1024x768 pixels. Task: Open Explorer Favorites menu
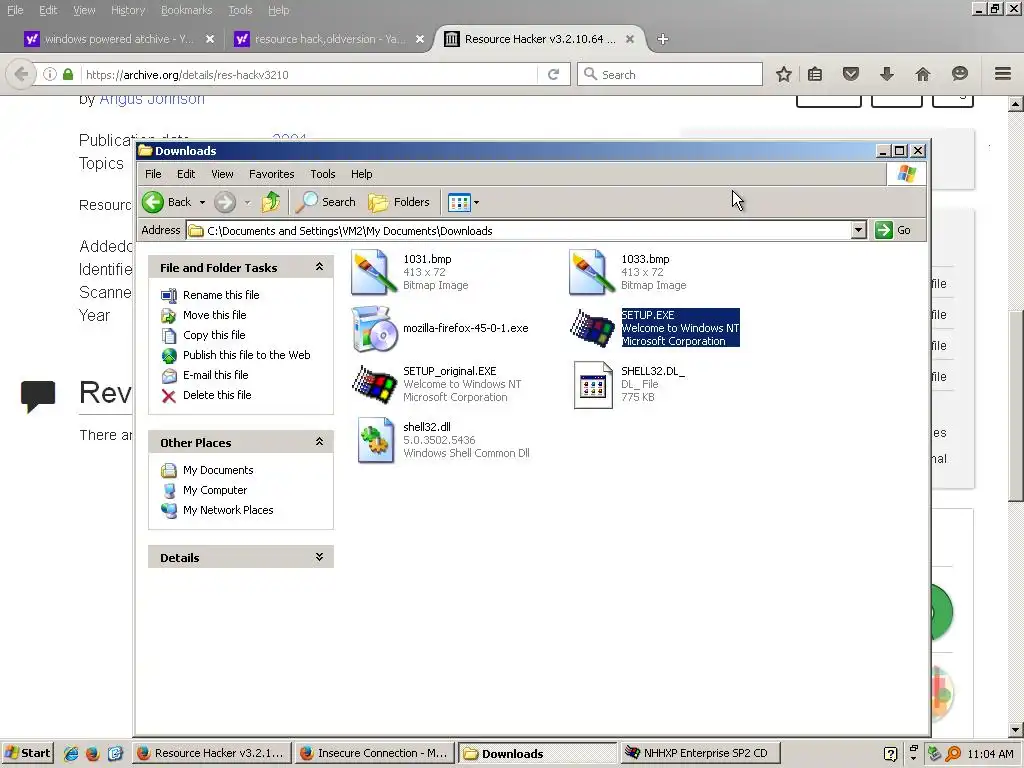click(x=272, y=174)
